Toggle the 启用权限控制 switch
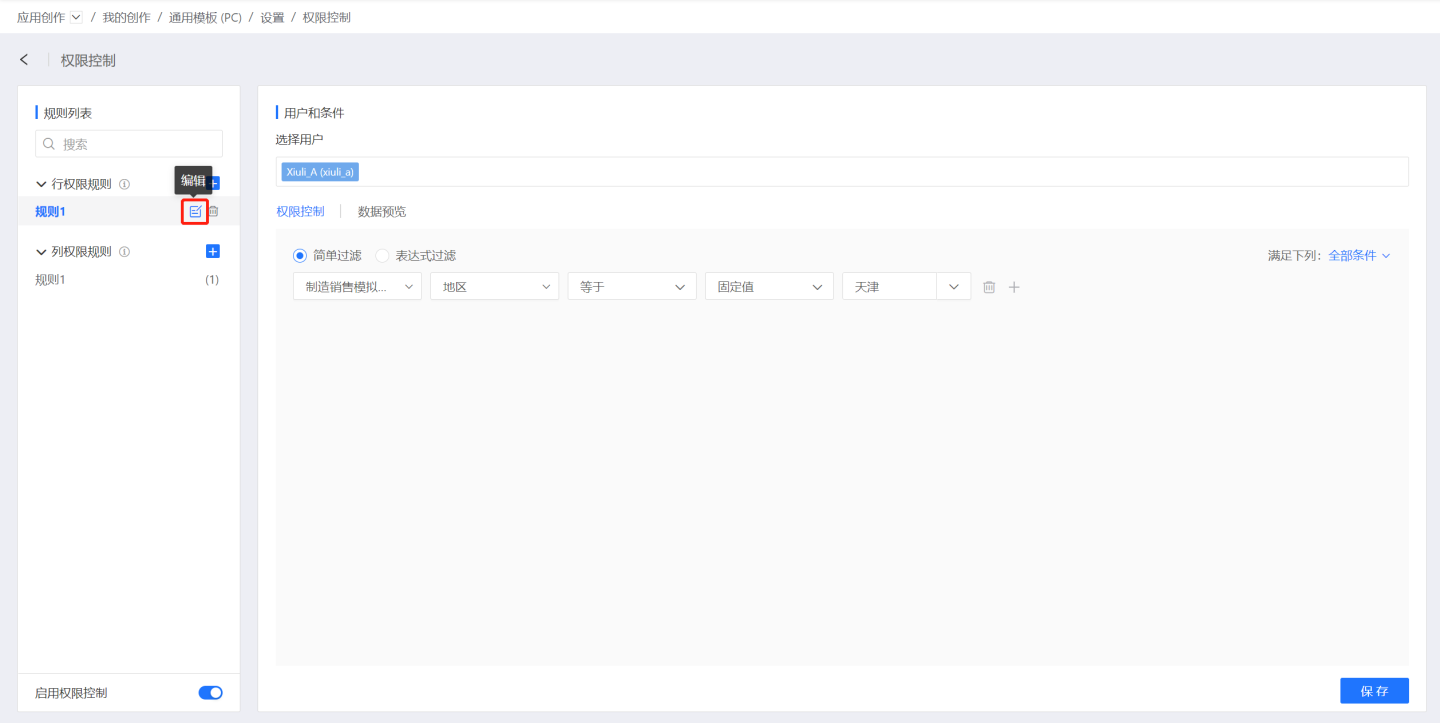The height and width of the screenshot is (723, 1440). (x=210, y=693)
